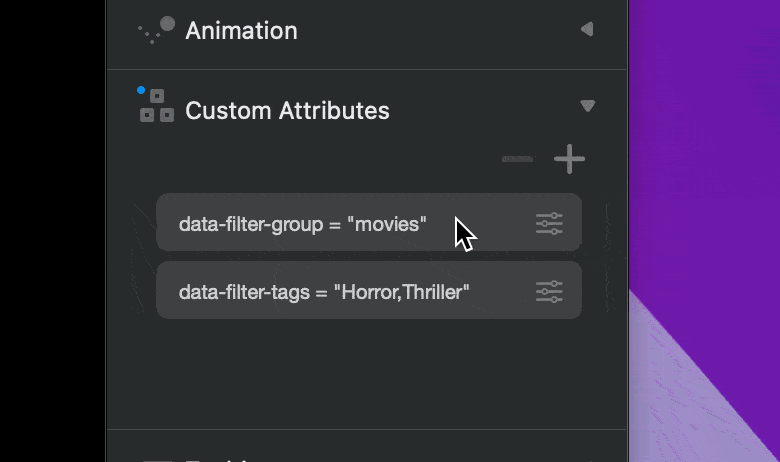Click the "Horror,Thriller" attribute value

pyautogui.click(x=402, y=292)
